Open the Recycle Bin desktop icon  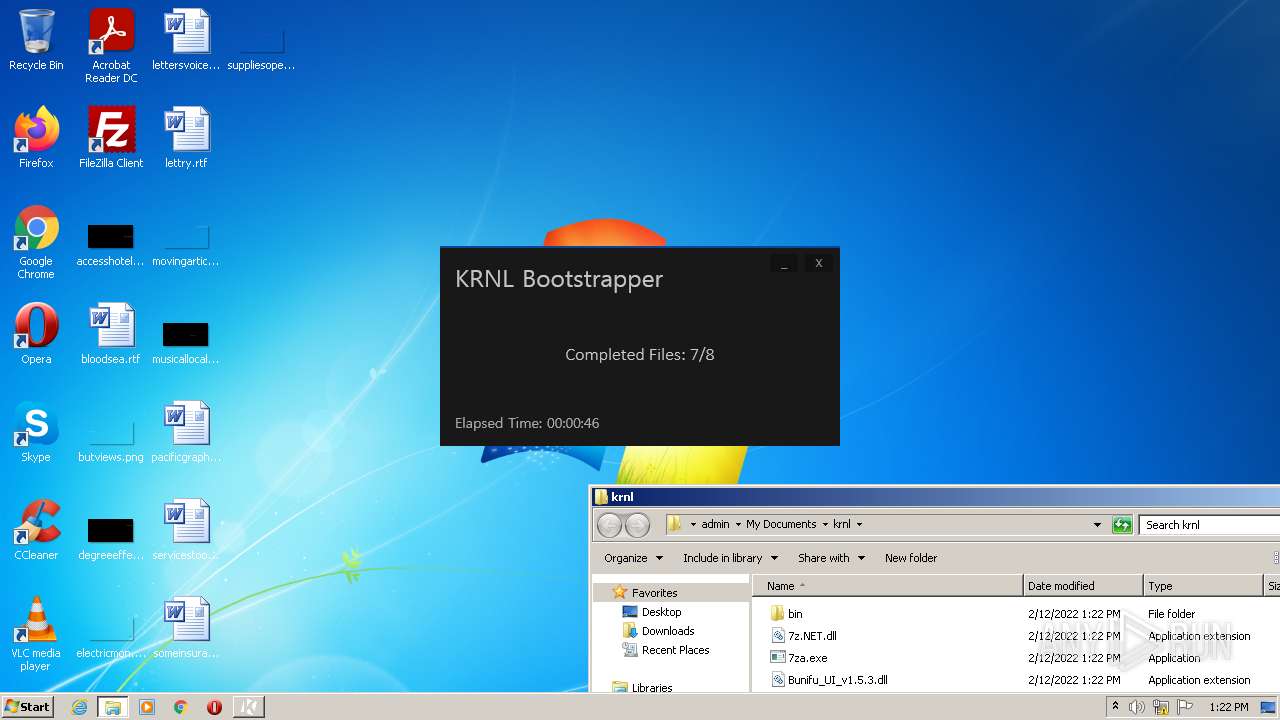(36, 40)
